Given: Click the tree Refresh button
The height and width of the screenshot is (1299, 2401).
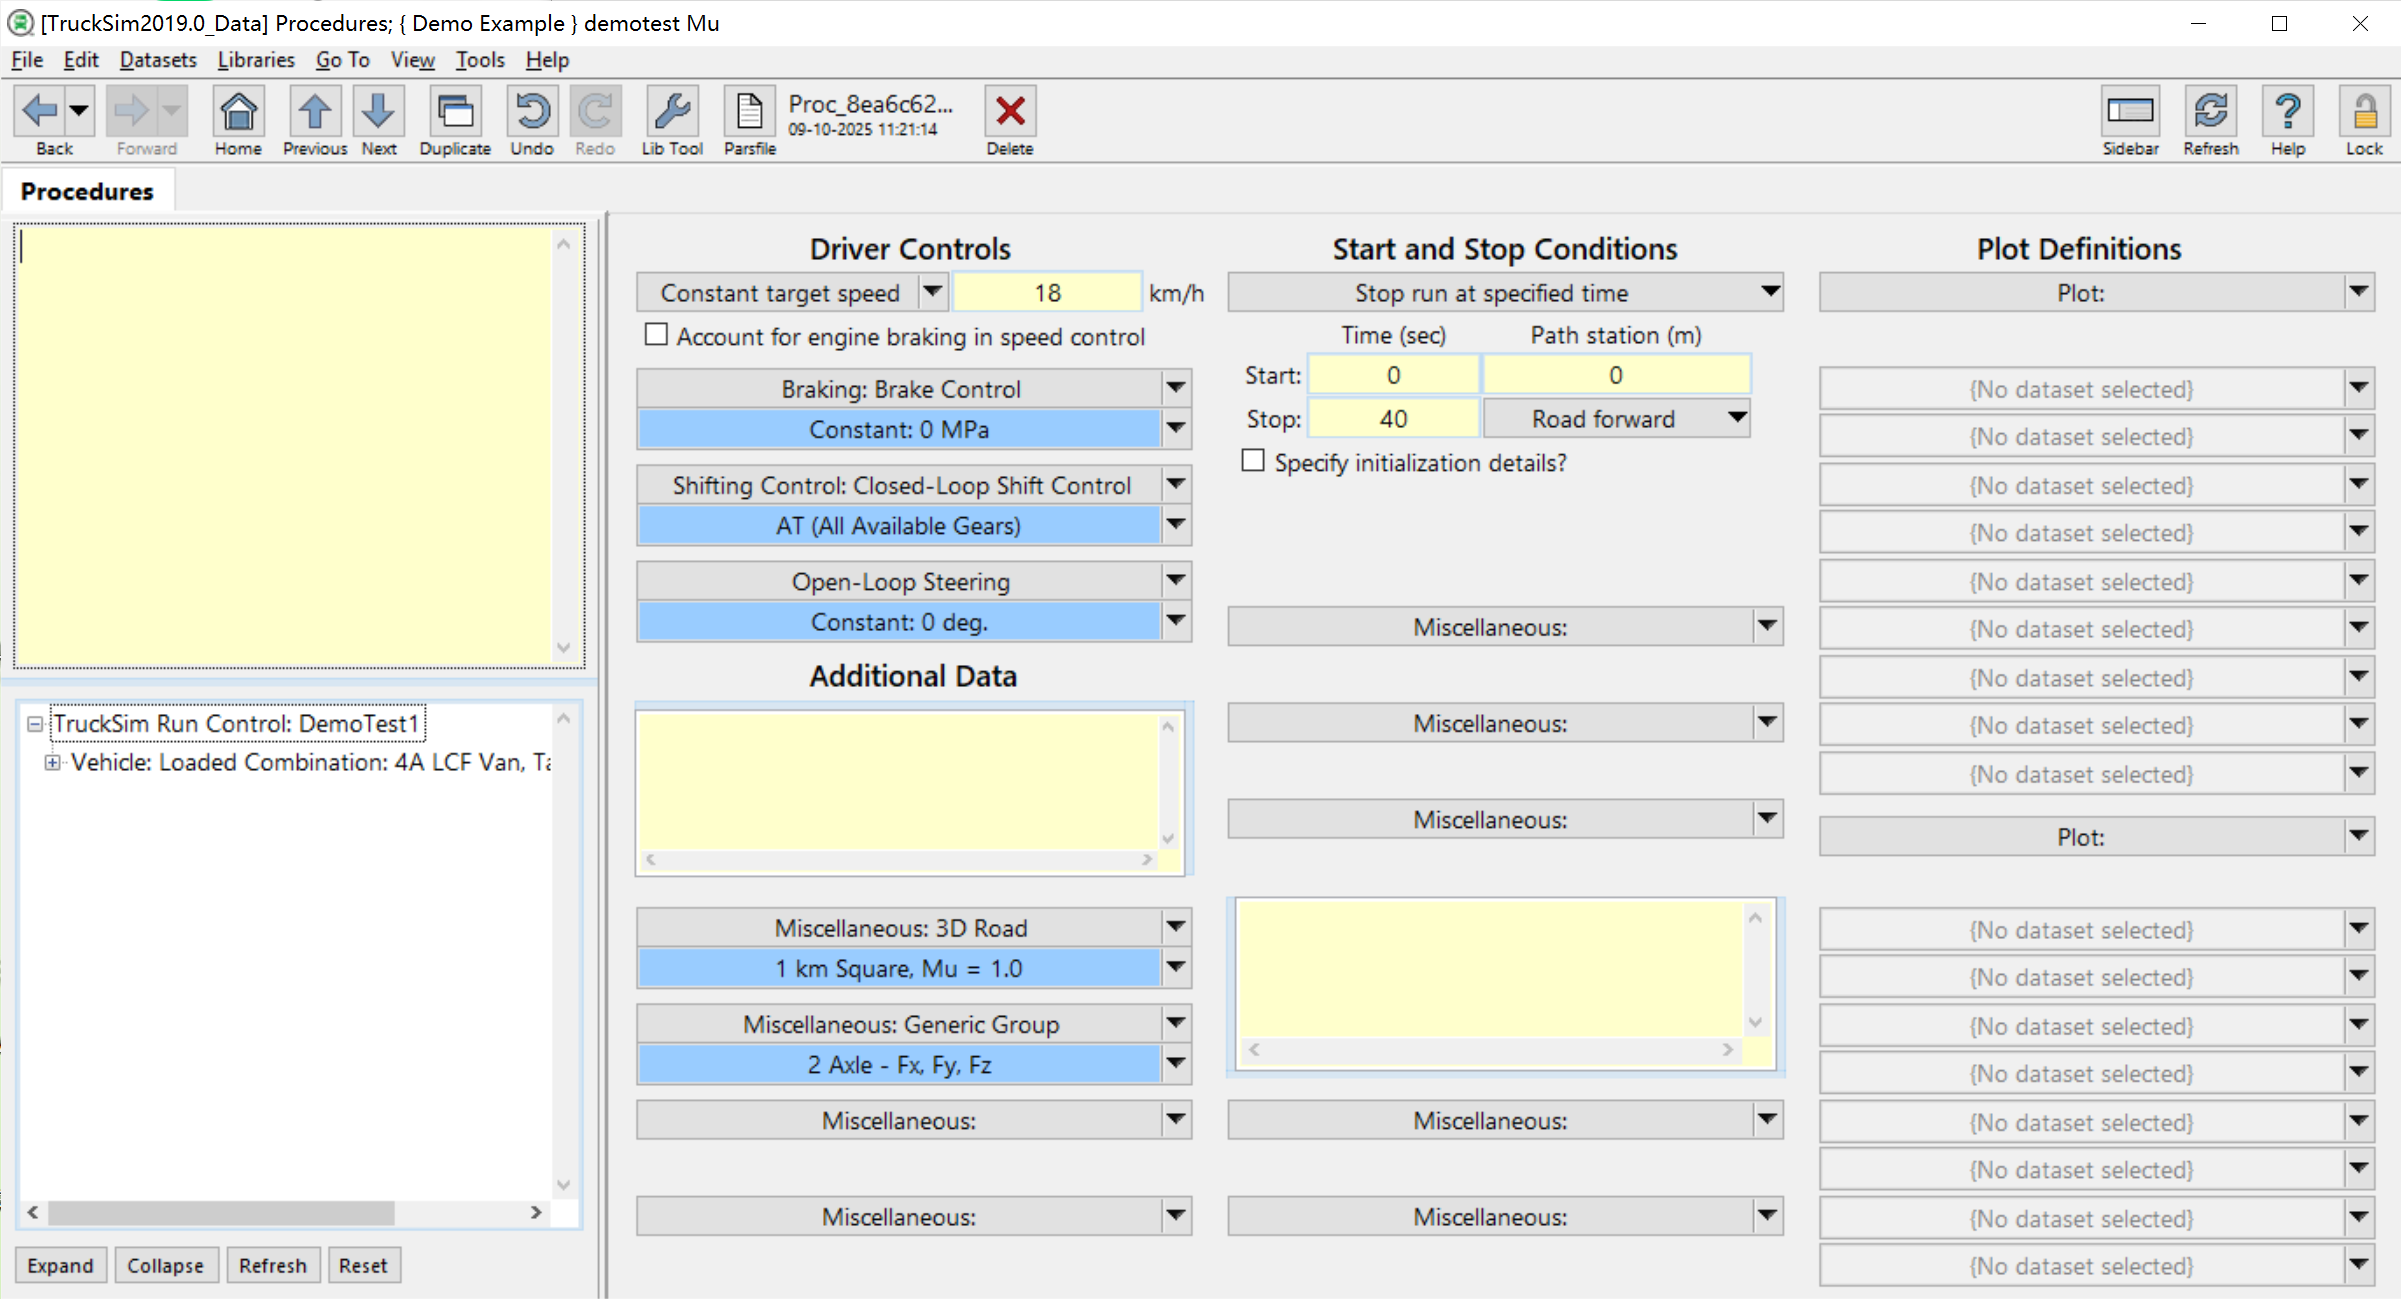Looking at the screenshot, I should click(272, 1265).
